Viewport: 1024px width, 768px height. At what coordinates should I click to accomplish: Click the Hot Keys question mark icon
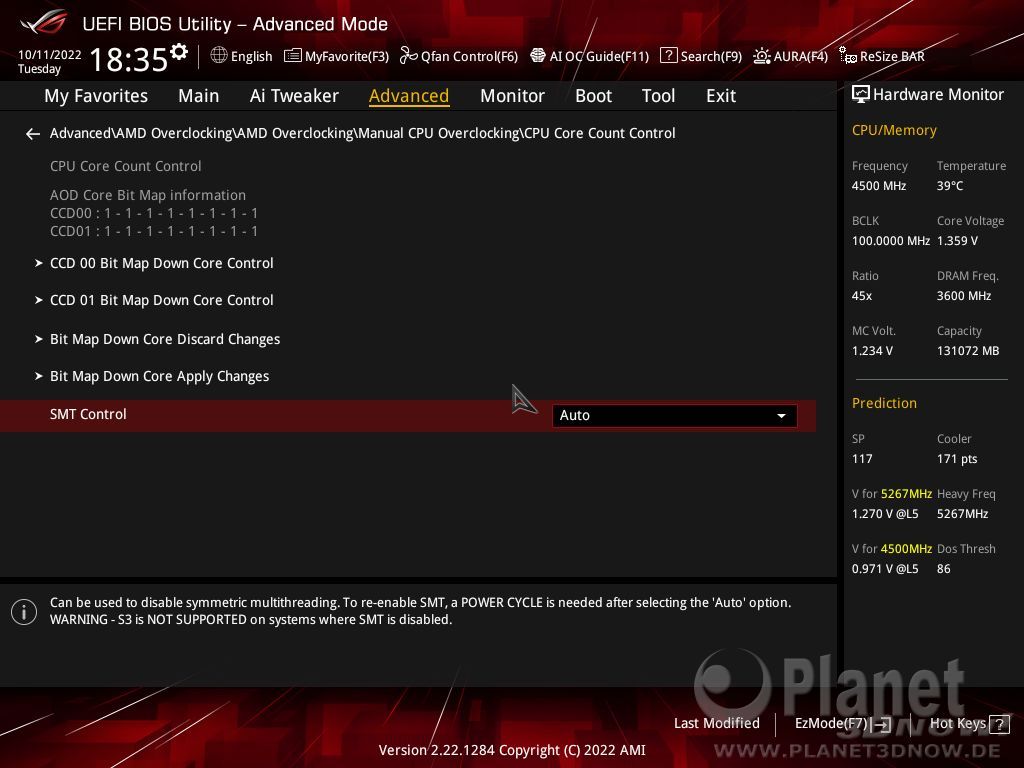[999, 724]
